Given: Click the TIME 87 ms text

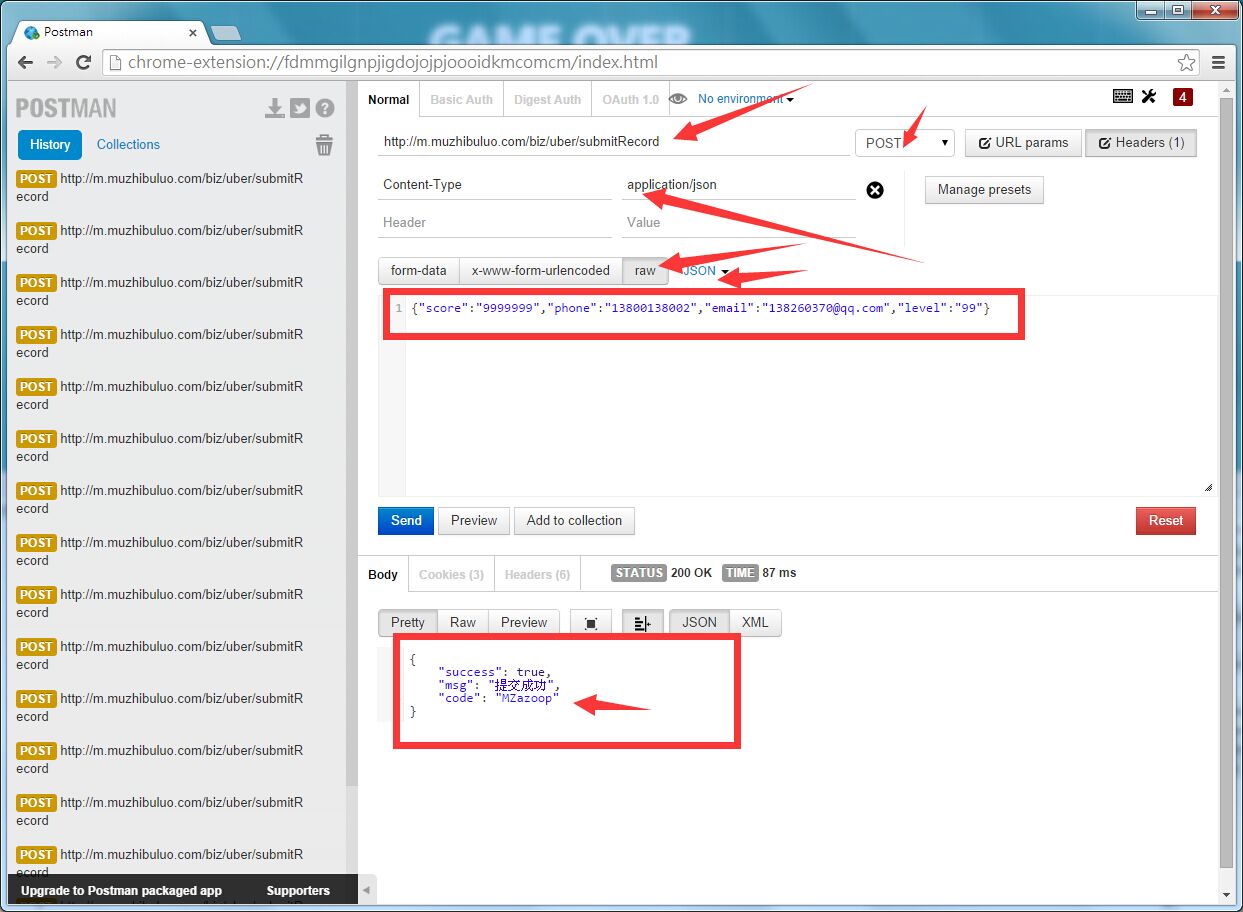Looking at the screenshot, I should pos(760,573).
